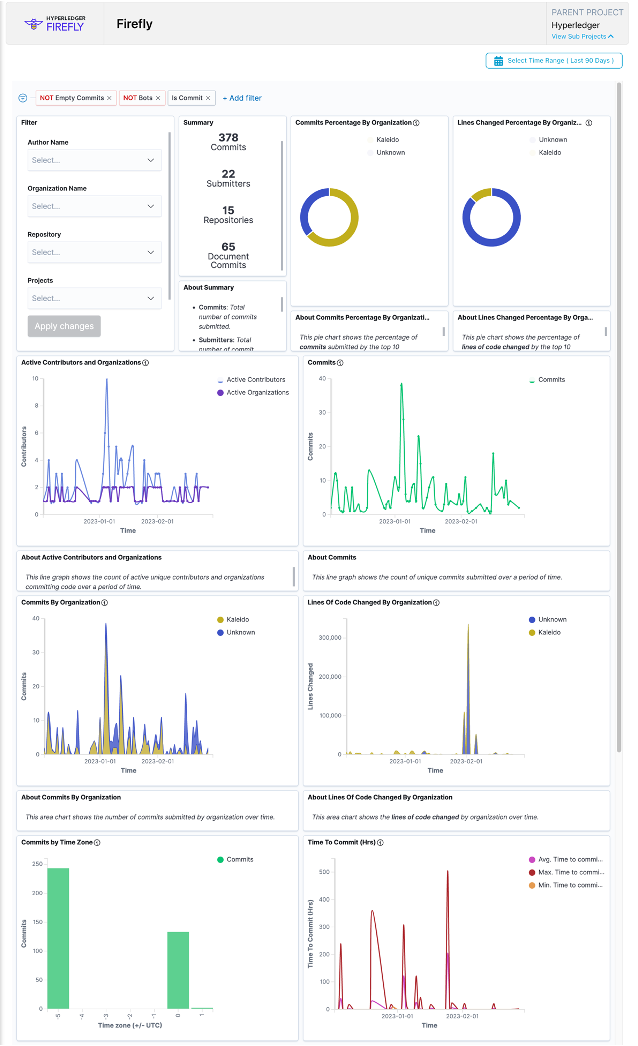Click the 15 Repositories summary value
The height and width of the screenshot is (1046, 638).
pos(228,215)
